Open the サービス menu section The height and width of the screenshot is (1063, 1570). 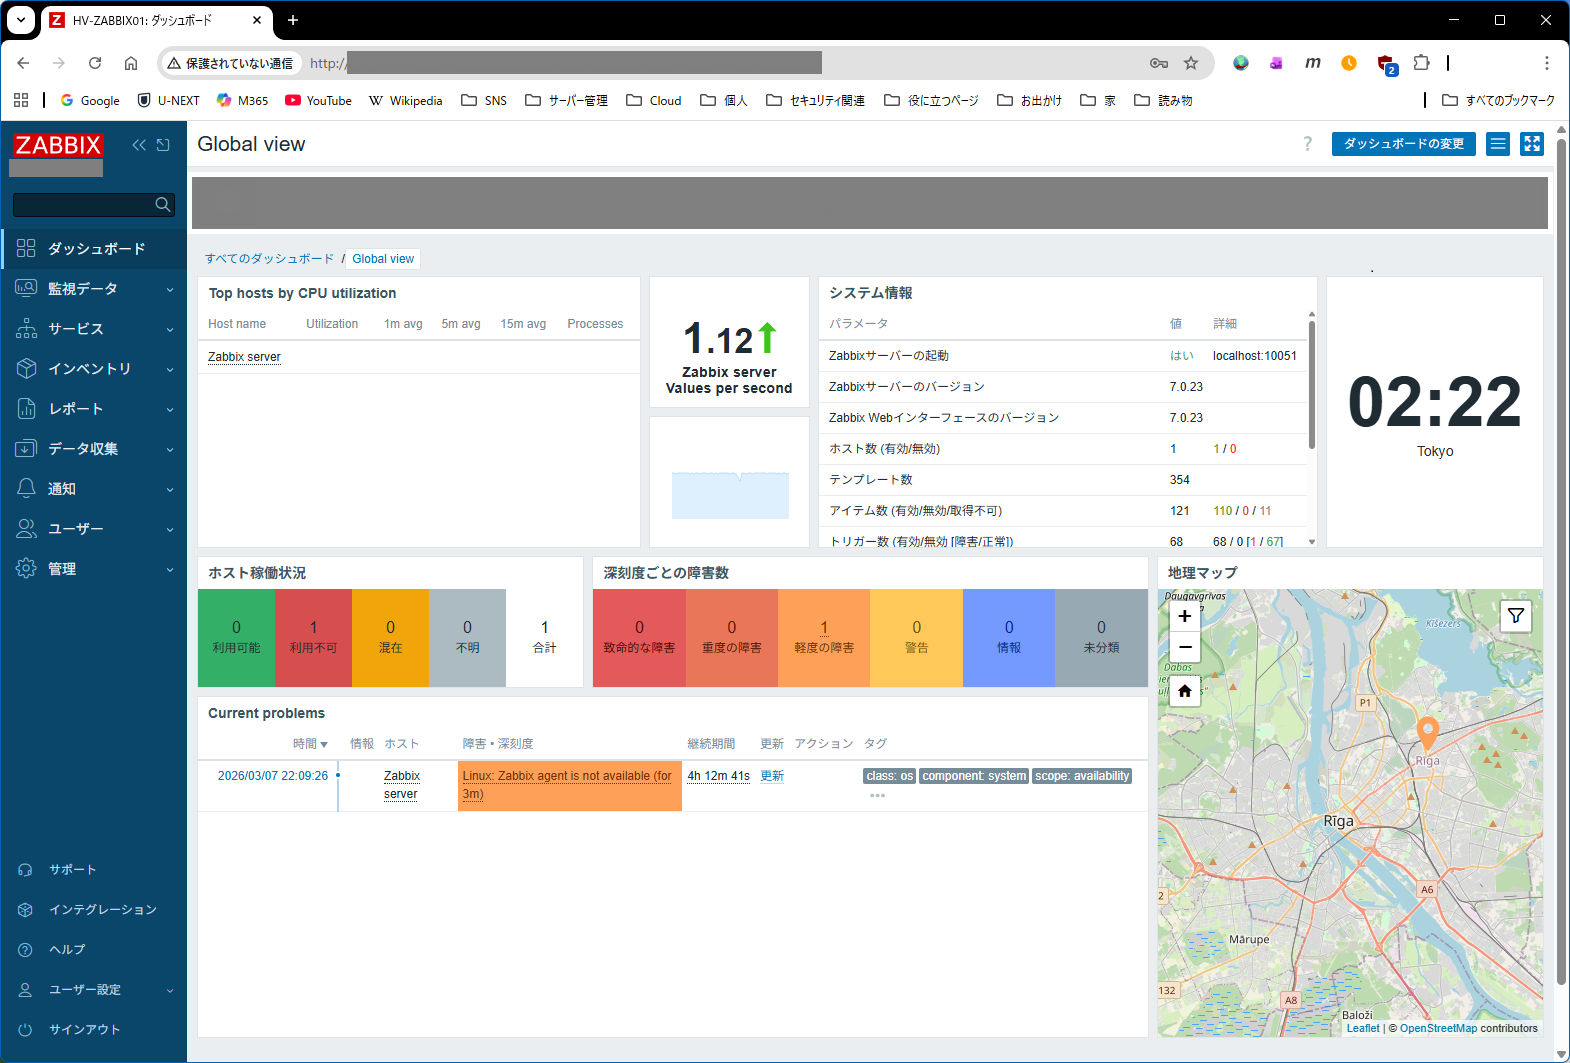[x=94, y=328]
